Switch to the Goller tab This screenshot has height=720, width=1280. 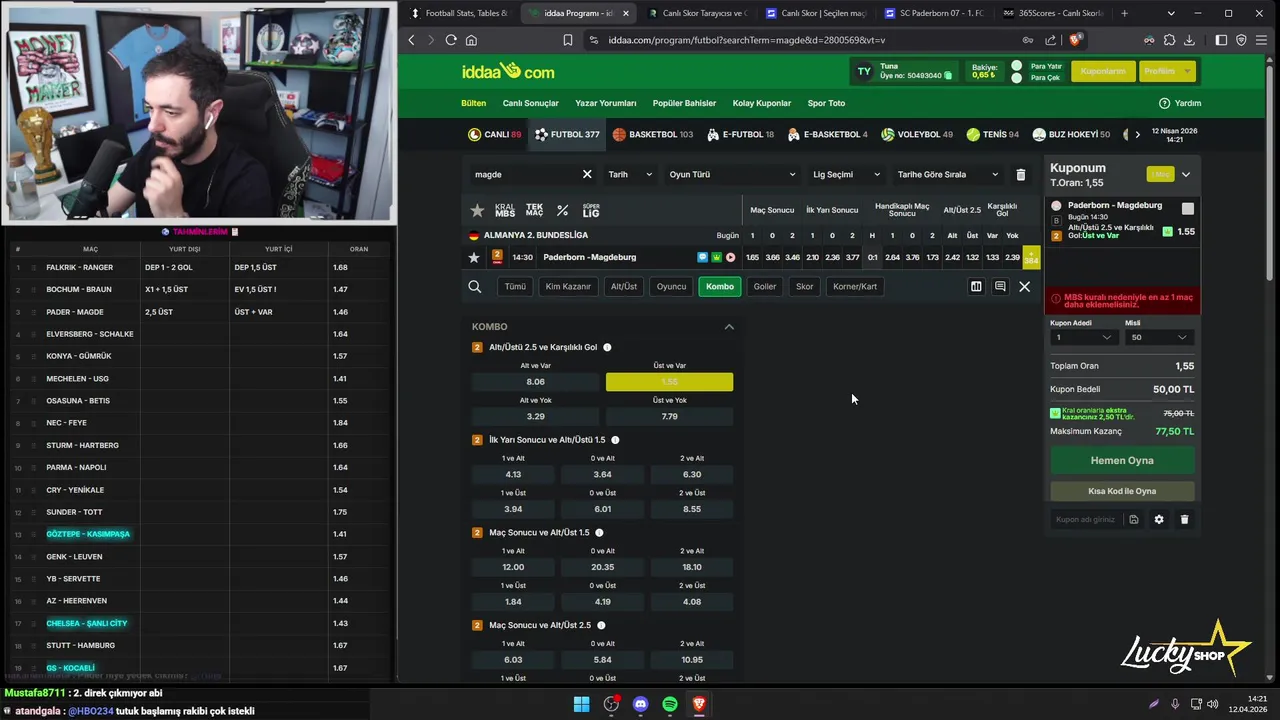[x=765, y=287]
